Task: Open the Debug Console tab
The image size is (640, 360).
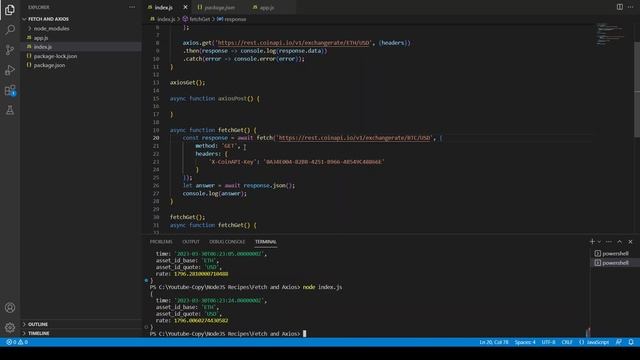Action: coord(227,242)
